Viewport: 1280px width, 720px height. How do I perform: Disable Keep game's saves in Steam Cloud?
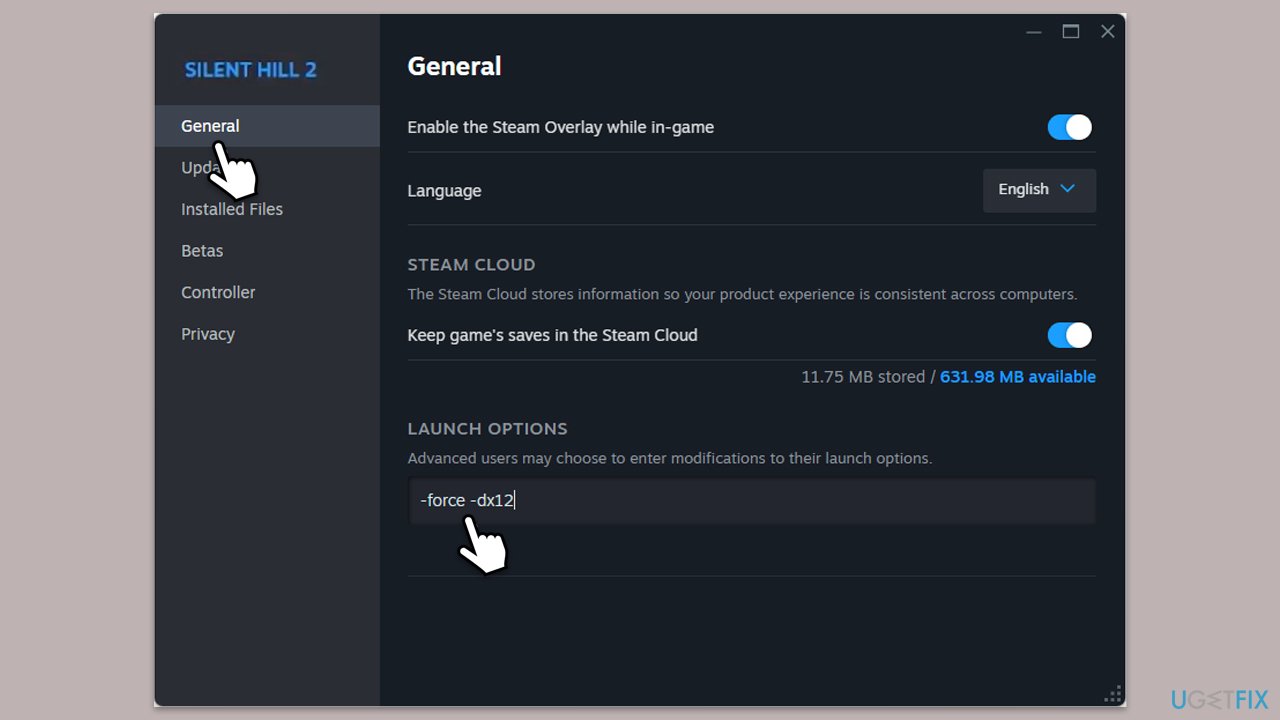click(1070, 335)
